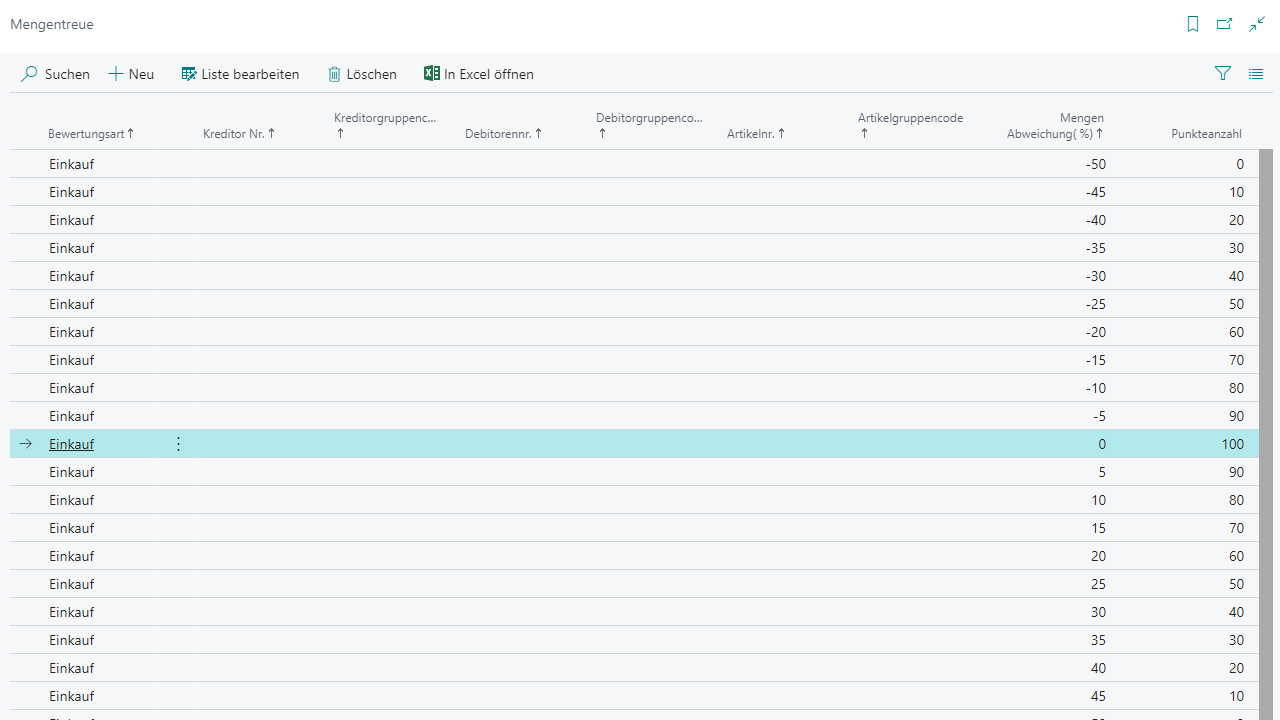Open the list view options icon
1280x720 pixels.
pos(1256,73)
